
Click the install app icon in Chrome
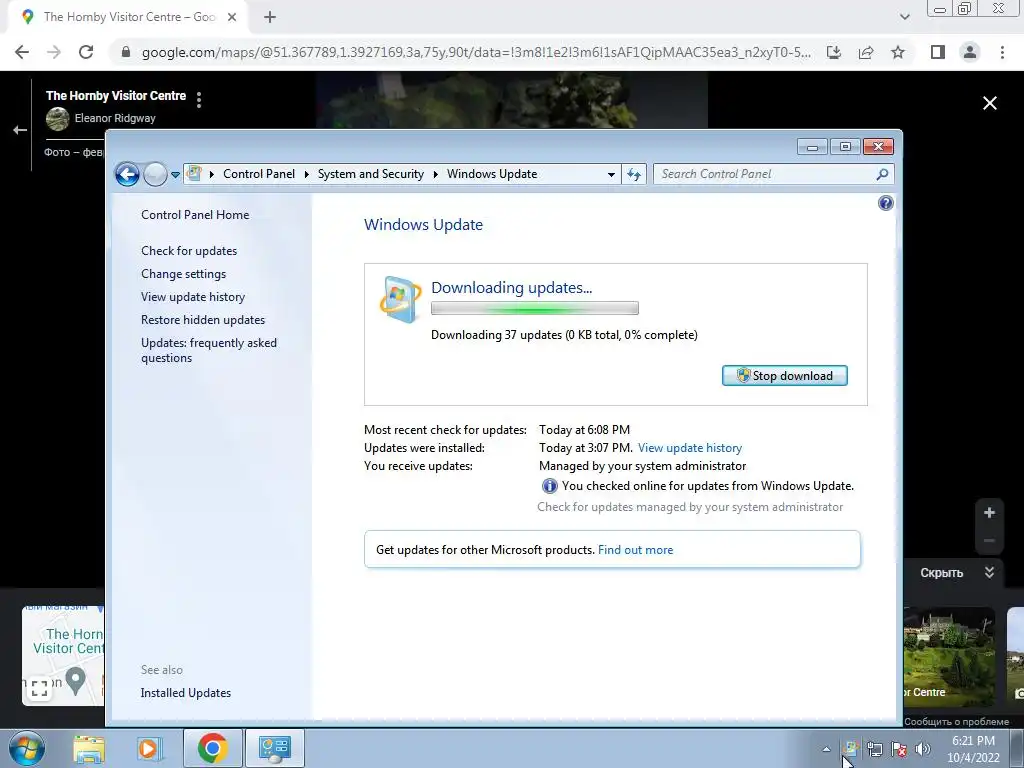(x=834, y=52)
